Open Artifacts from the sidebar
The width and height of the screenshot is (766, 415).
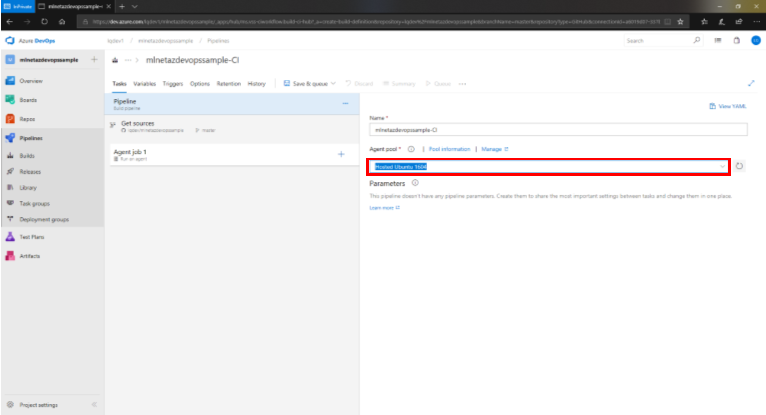pos(30,255)
